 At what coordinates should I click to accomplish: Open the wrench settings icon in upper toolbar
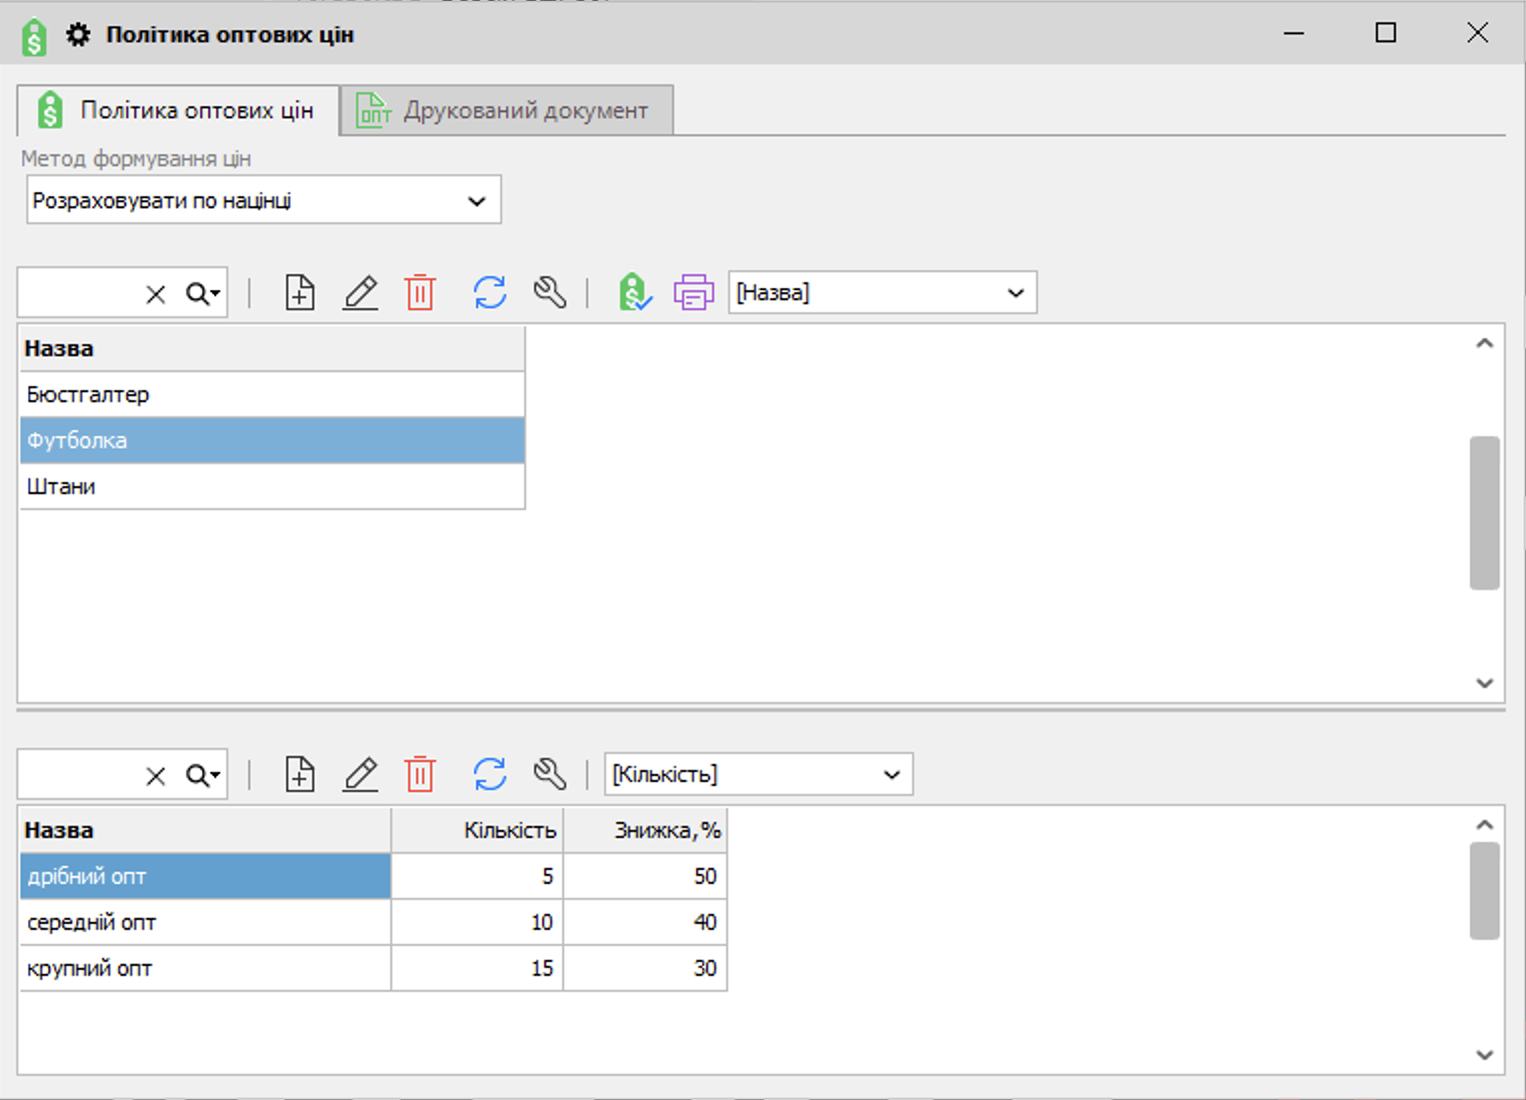pos(549,293)
